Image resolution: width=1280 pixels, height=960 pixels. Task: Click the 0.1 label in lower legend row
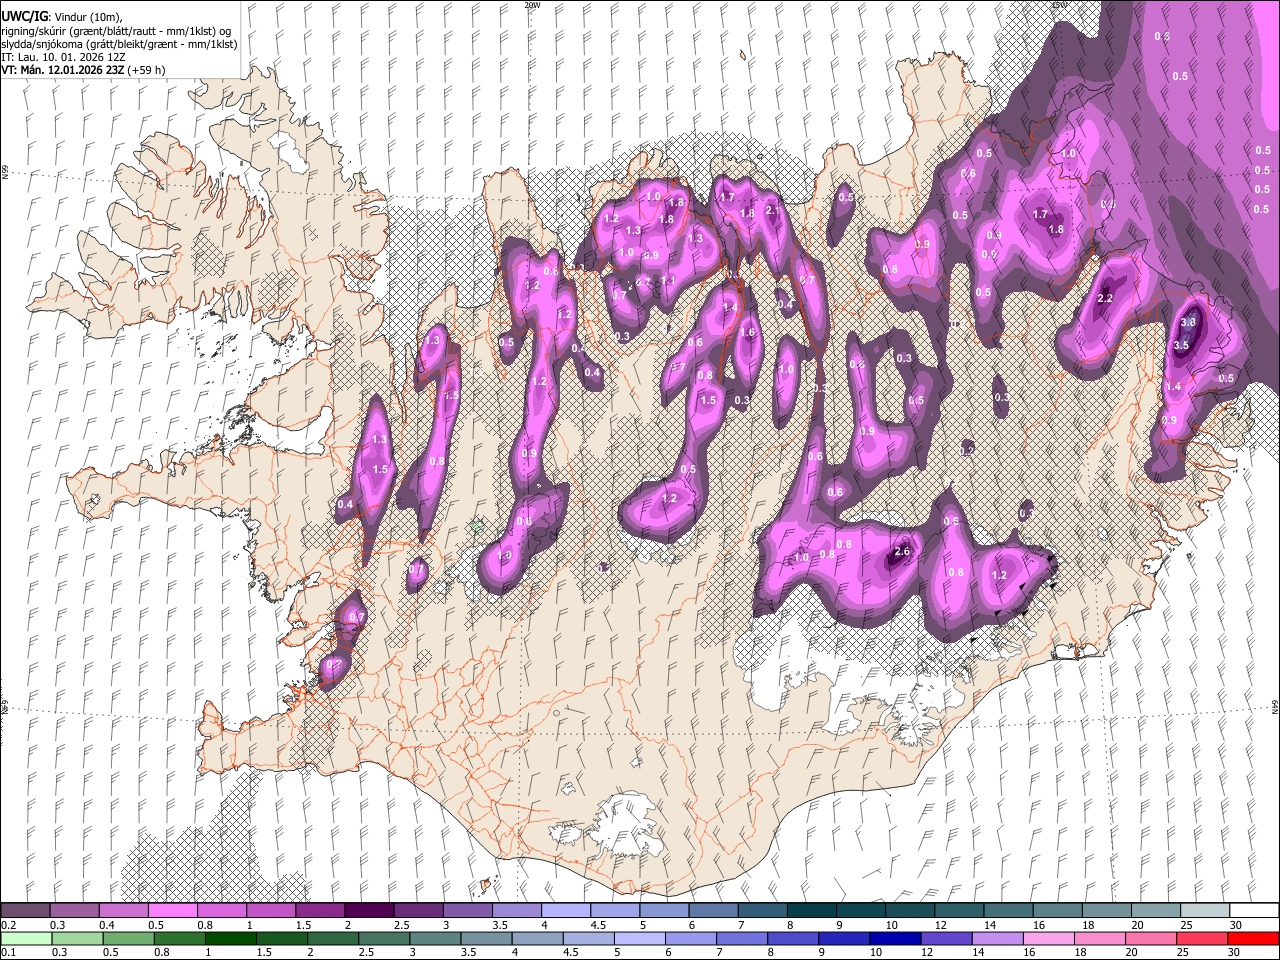tap(8, 952)
